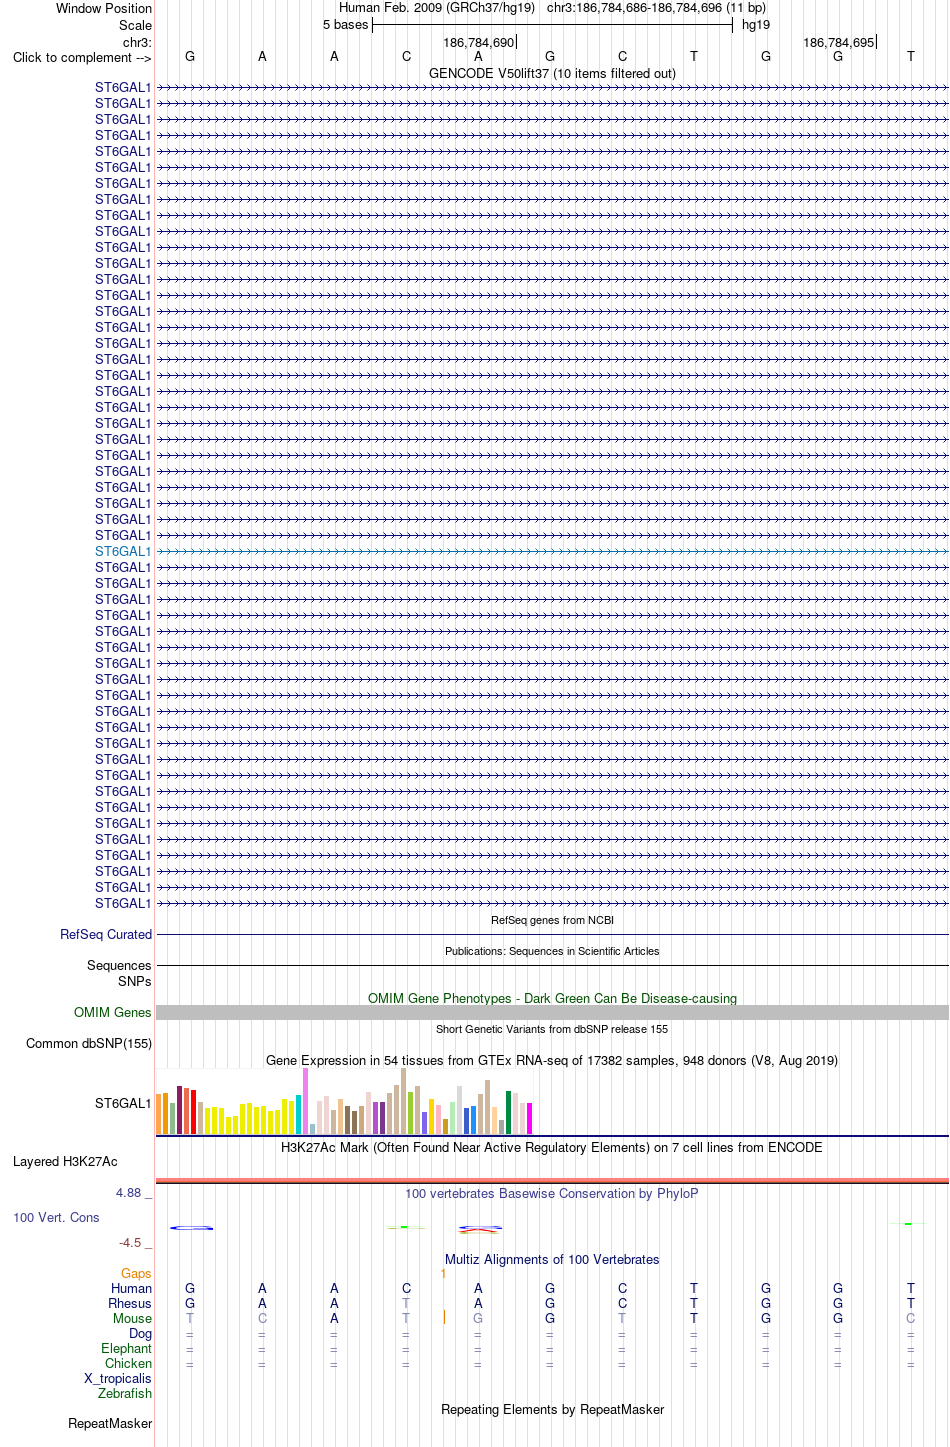Open the RefSeq Curated track label
Image resolution: width=950 pixels, height=1447 pixels.
point(106,934)
